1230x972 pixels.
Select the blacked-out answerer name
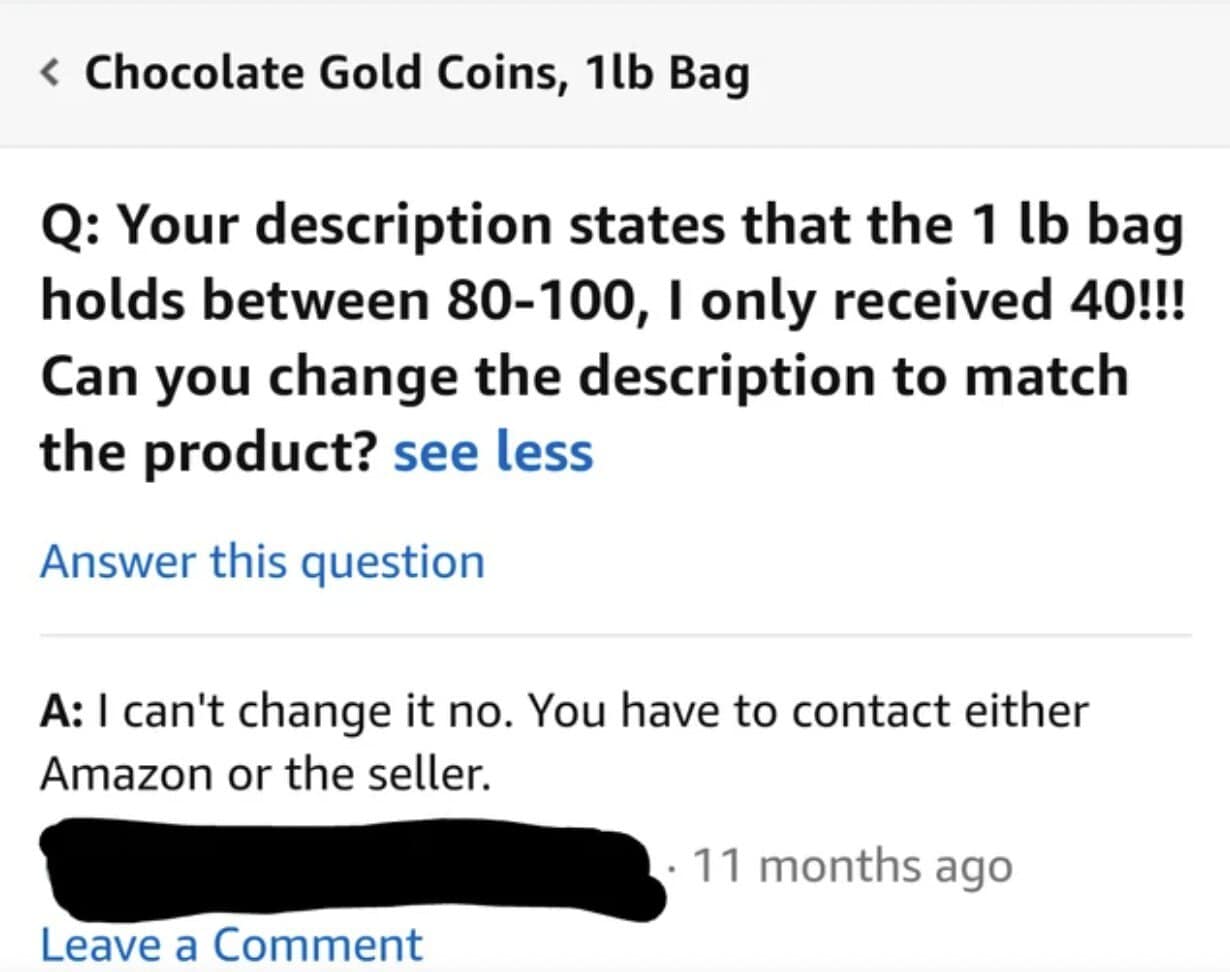point(350,865)
